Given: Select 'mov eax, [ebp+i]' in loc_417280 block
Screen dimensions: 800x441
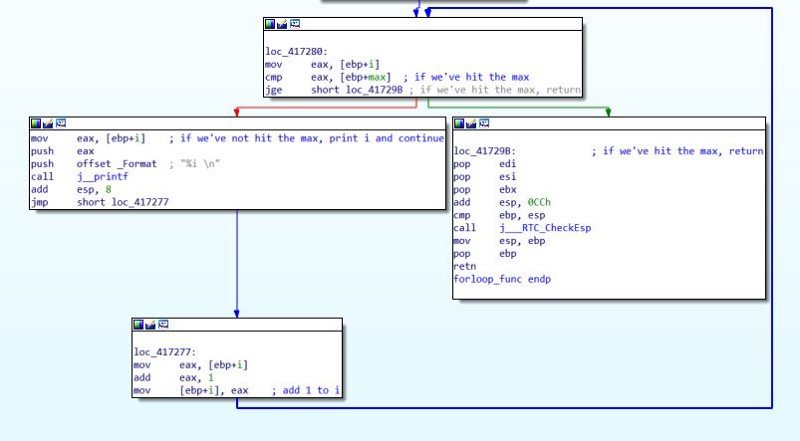Looking at the screenshot, I should click(x=322, y=64).
